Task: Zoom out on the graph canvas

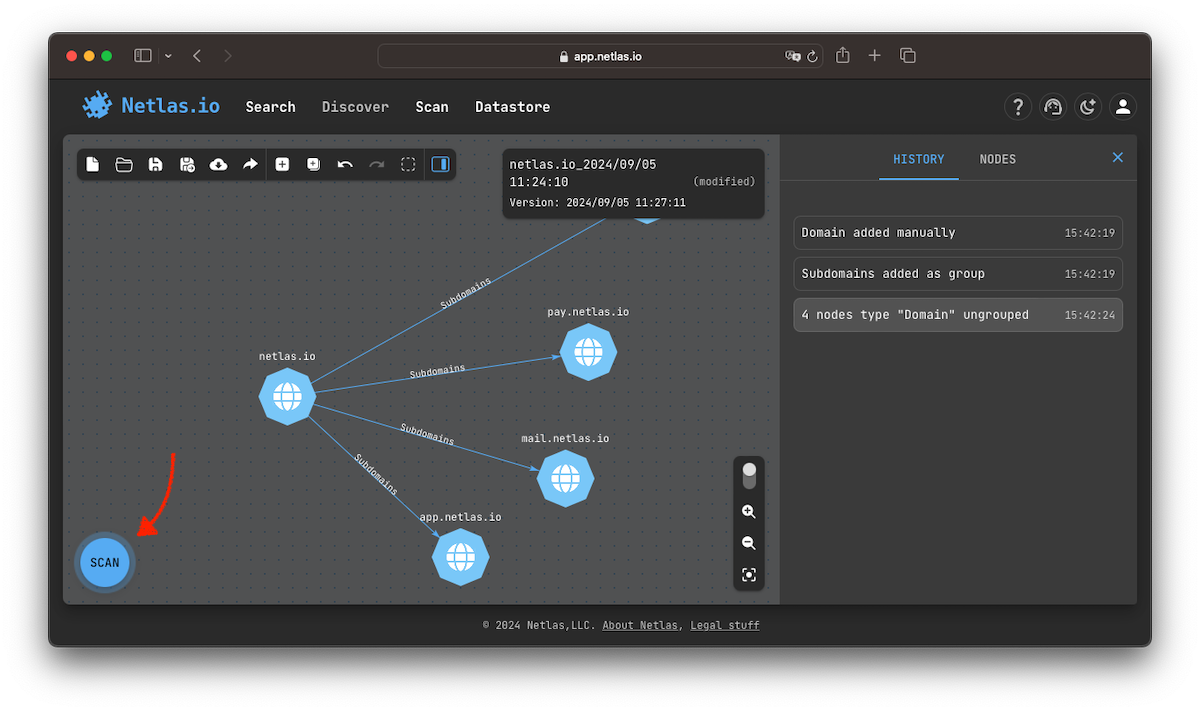Action: (x=749, y=543)
